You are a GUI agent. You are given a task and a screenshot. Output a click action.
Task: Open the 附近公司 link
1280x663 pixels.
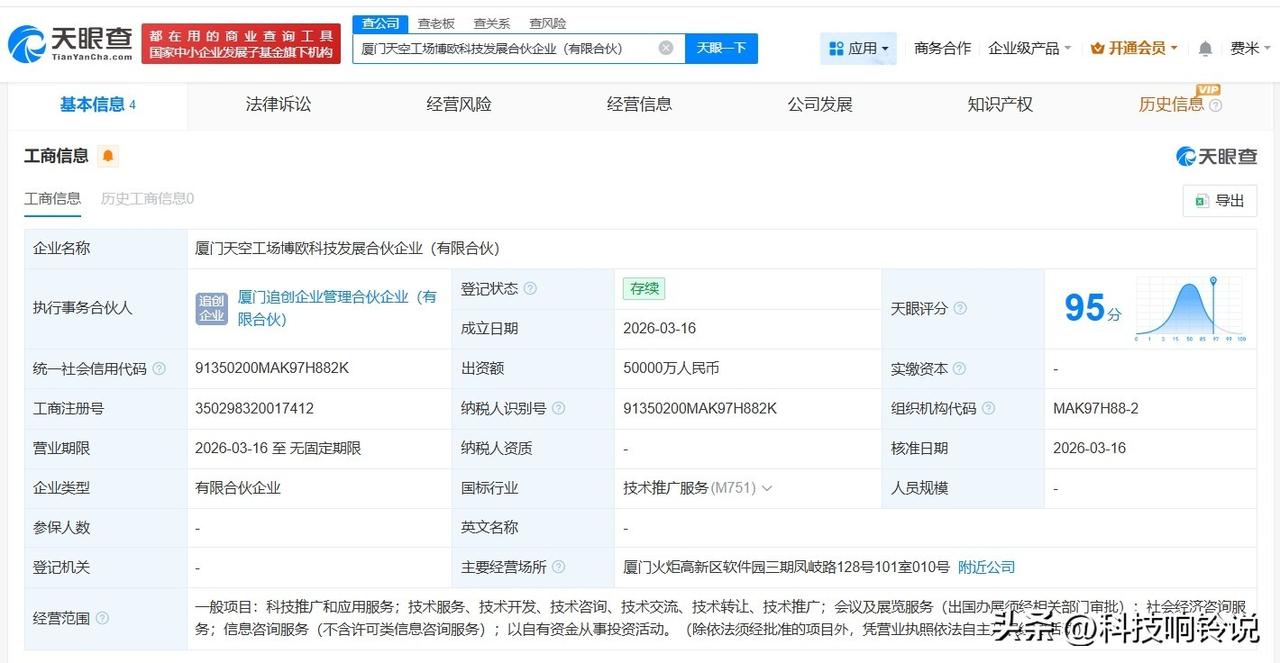(986, 567)
